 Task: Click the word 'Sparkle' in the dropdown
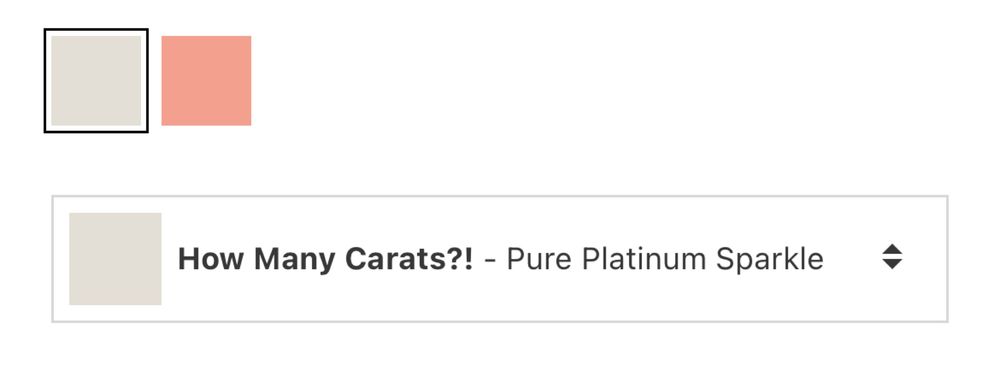click(x=769, y=260)
